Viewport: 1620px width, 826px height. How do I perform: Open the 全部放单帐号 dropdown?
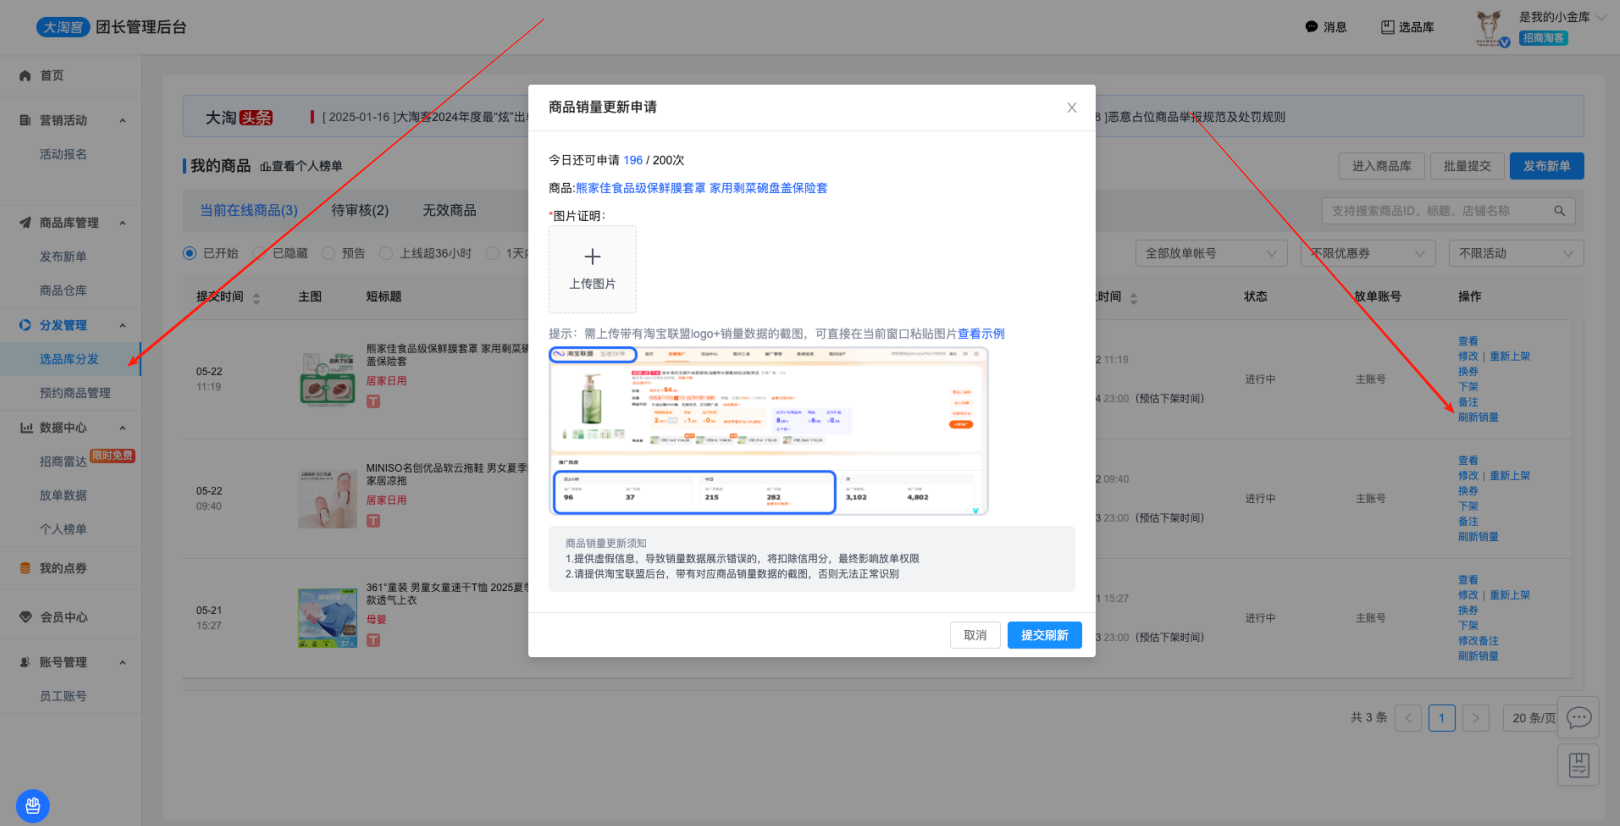tap(1211, 254)
